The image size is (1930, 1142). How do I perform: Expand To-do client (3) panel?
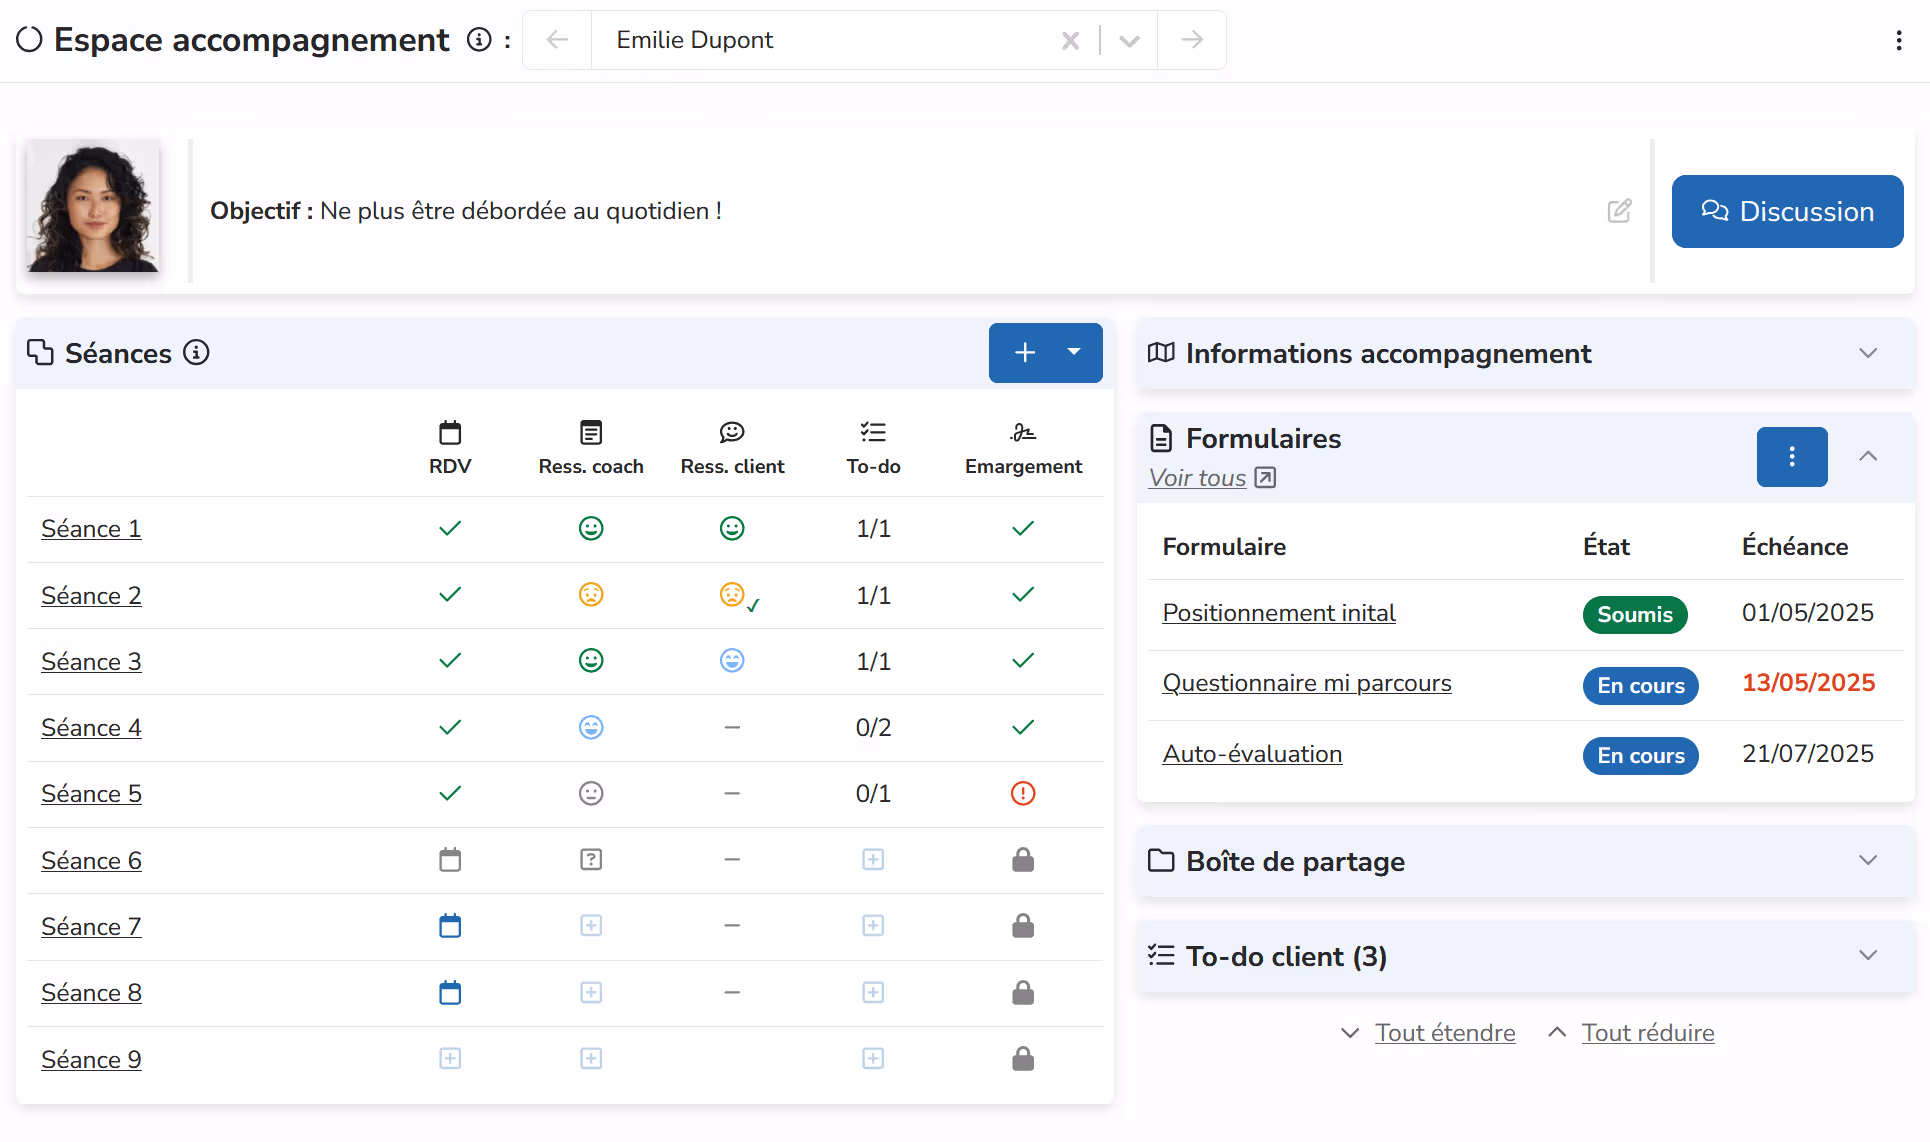click(x=1867, y=955)
